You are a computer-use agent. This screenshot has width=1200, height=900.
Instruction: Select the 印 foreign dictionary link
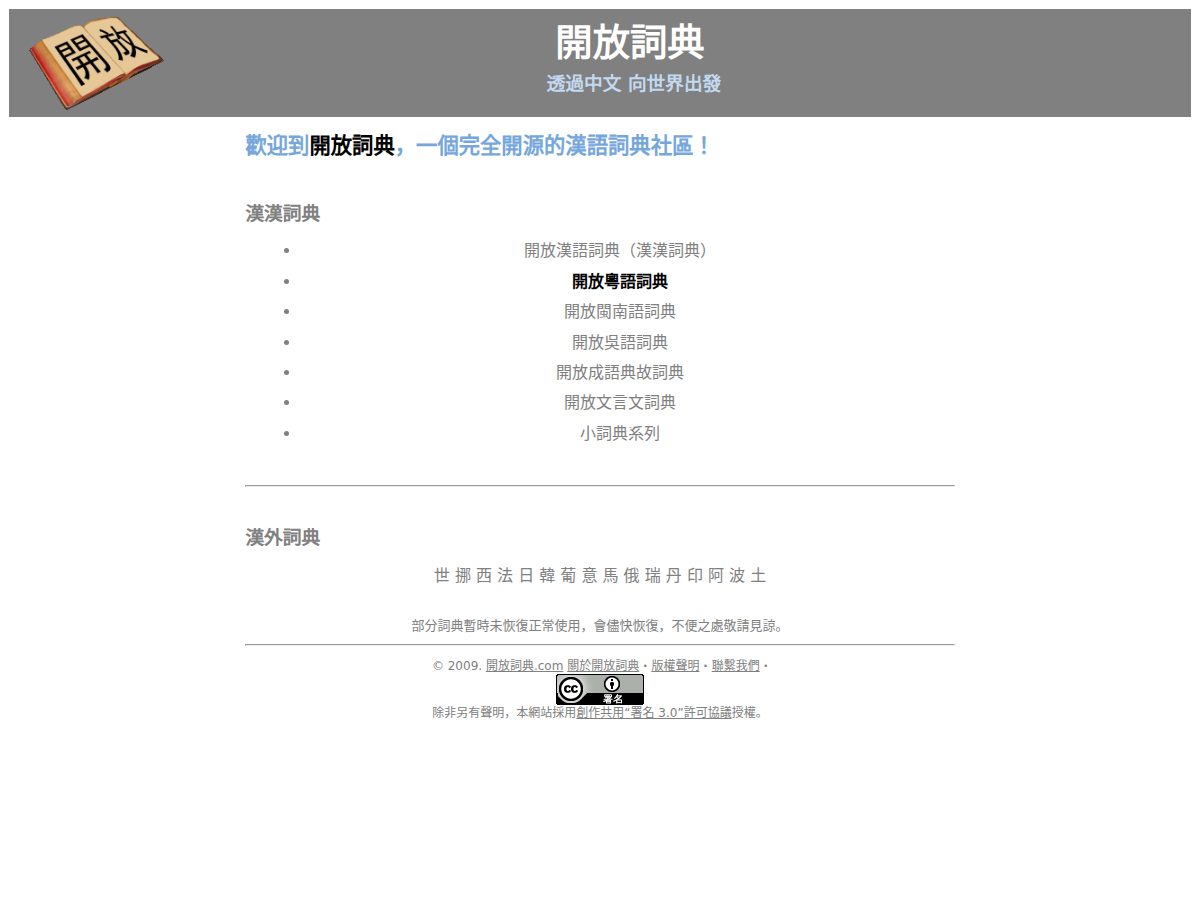pos(695,575)
